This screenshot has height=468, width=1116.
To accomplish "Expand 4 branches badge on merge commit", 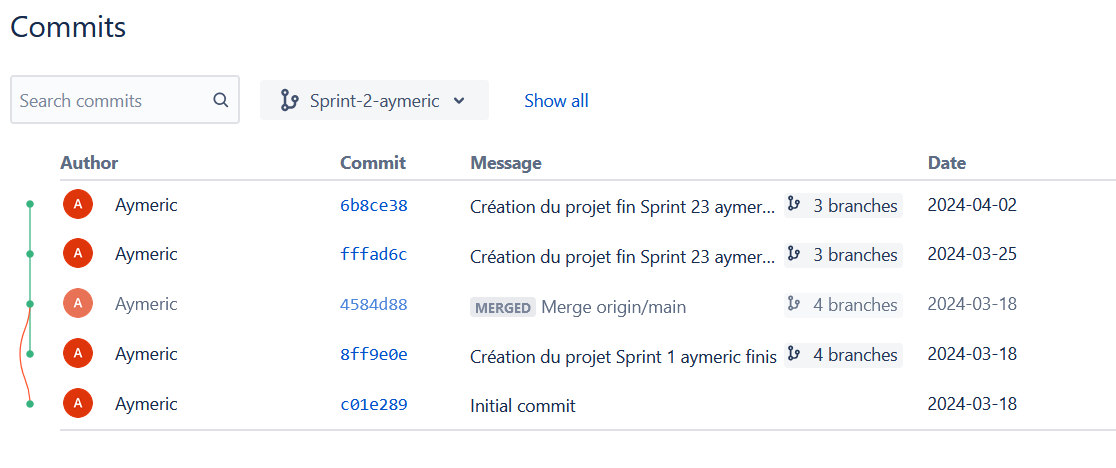I will coord(843,305).
